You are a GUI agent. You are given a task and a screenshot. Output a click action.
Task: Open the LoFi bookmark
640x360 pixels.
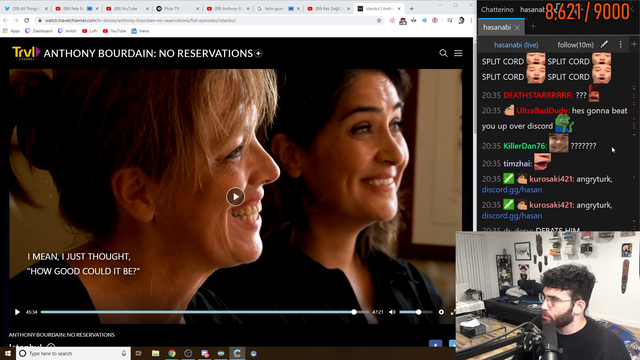(90, 31)
